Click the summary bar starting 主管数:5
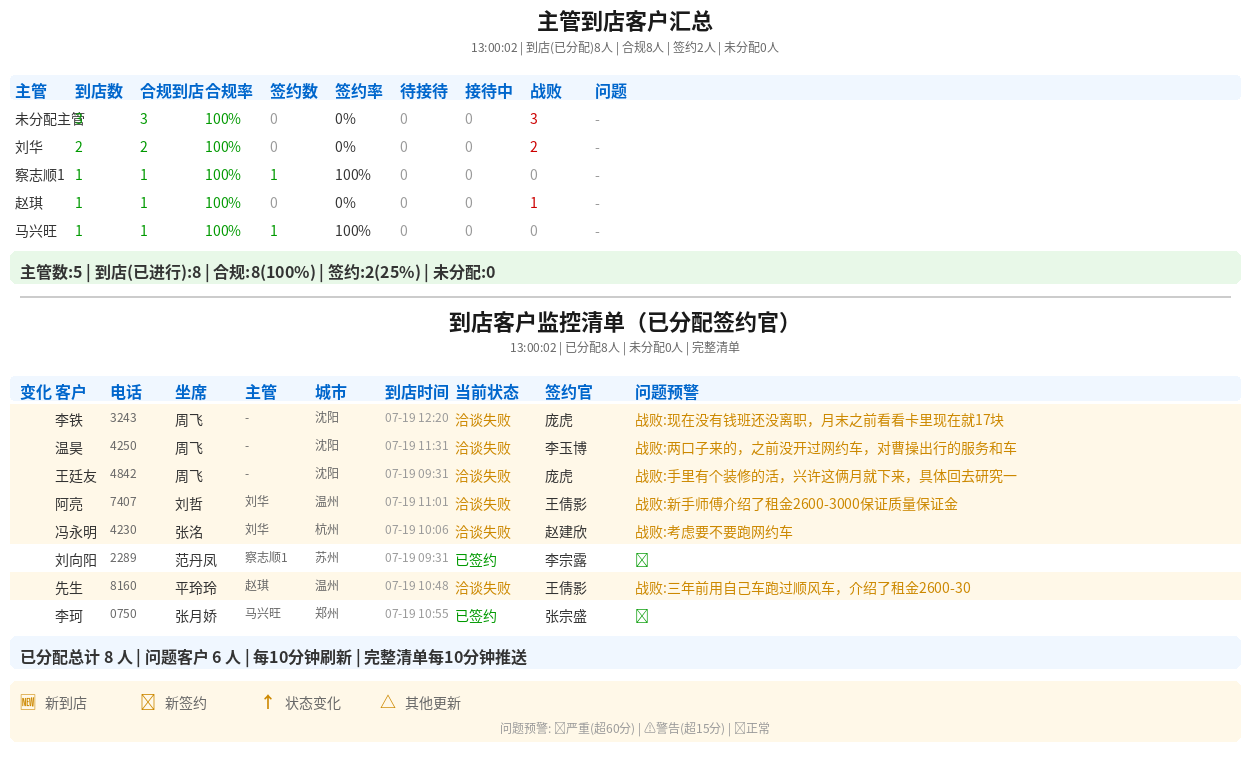 625,268
